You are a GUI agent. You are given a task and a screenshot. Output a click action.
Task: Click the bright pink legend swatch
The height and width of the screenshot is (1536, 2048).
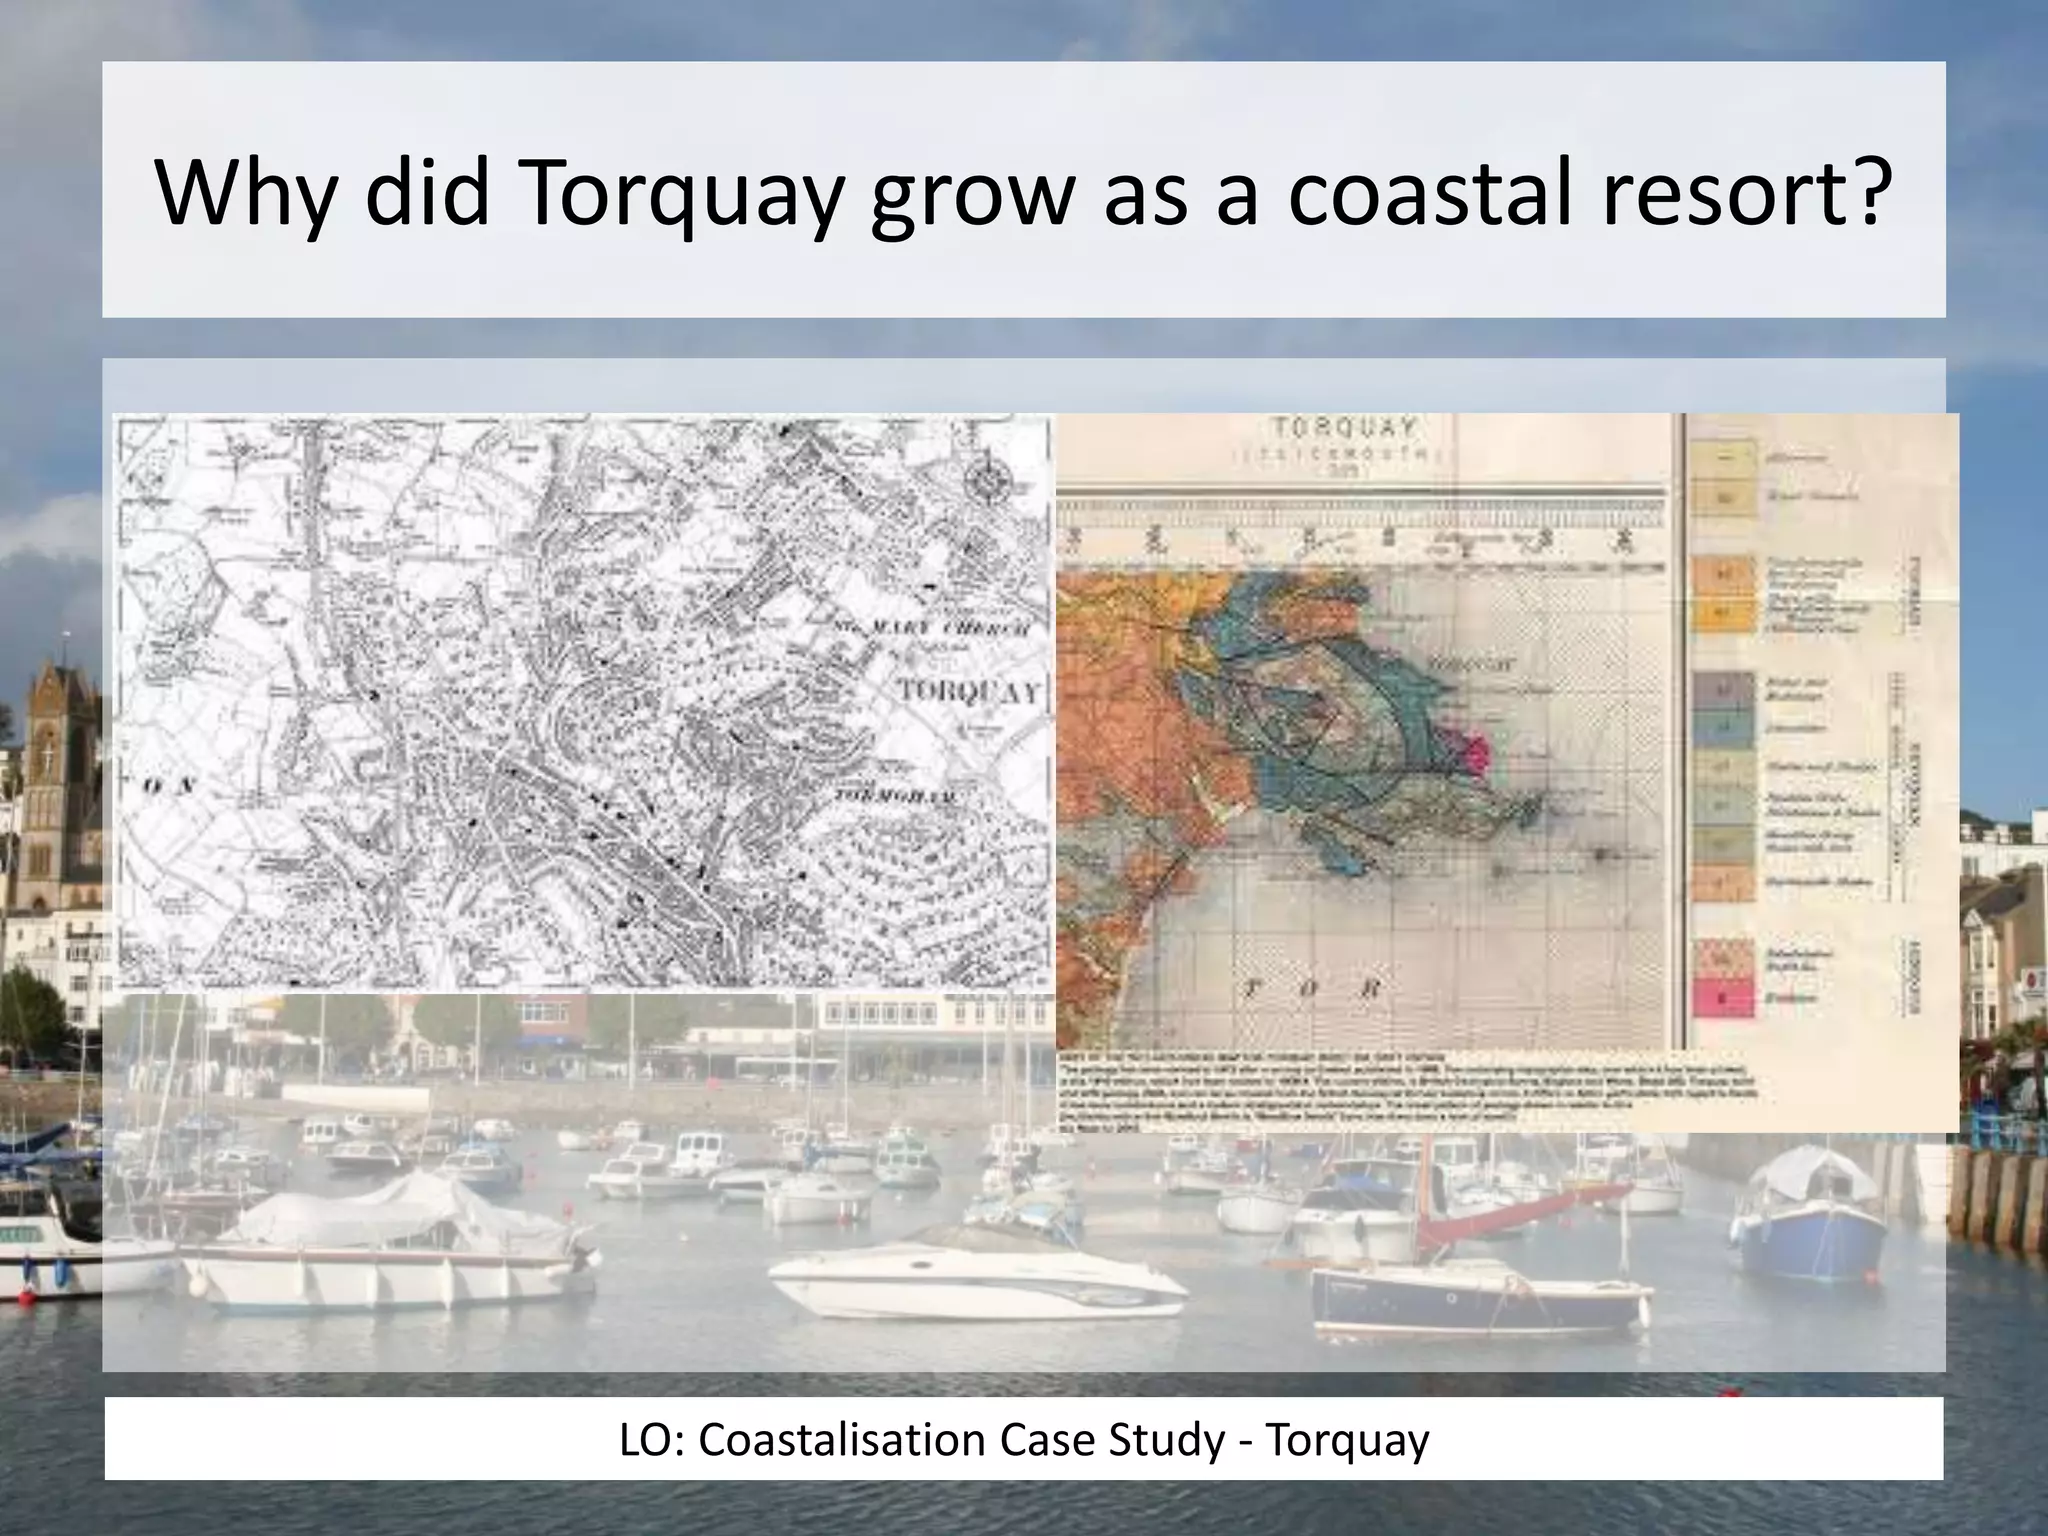[1723, 998]
